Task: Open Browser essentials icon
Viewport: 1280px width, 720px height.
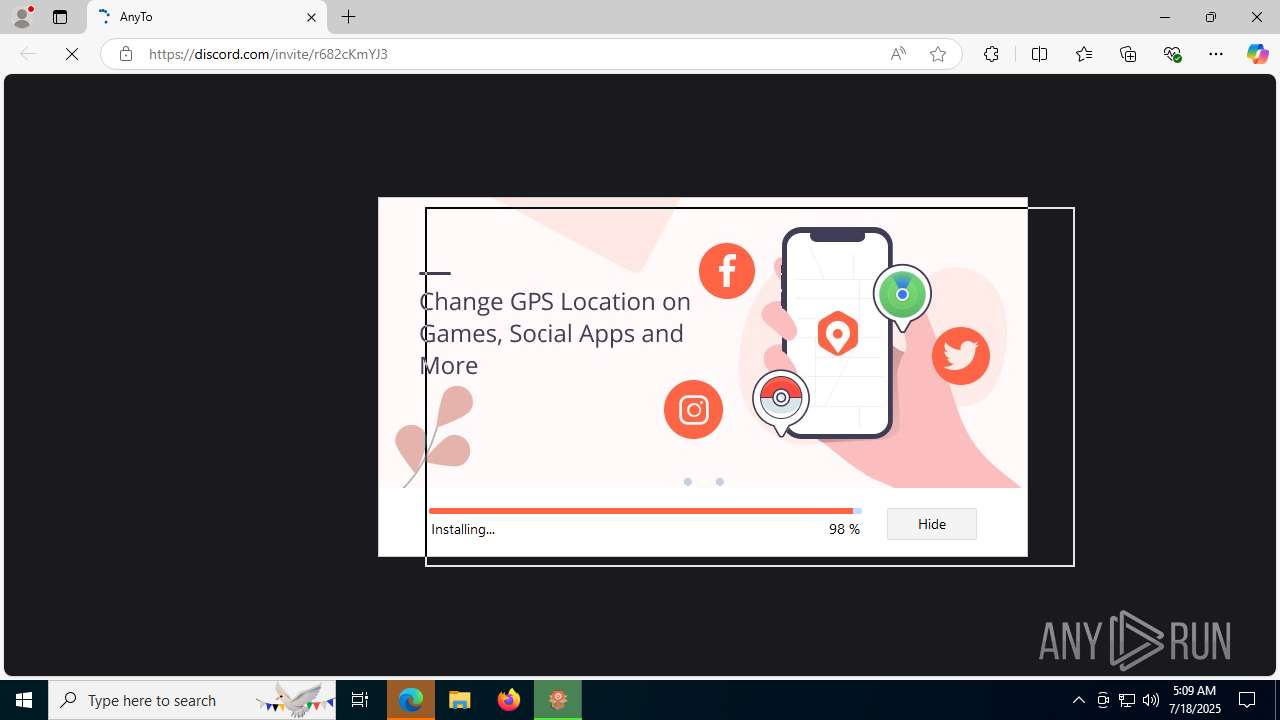Action: [1173, 54]
